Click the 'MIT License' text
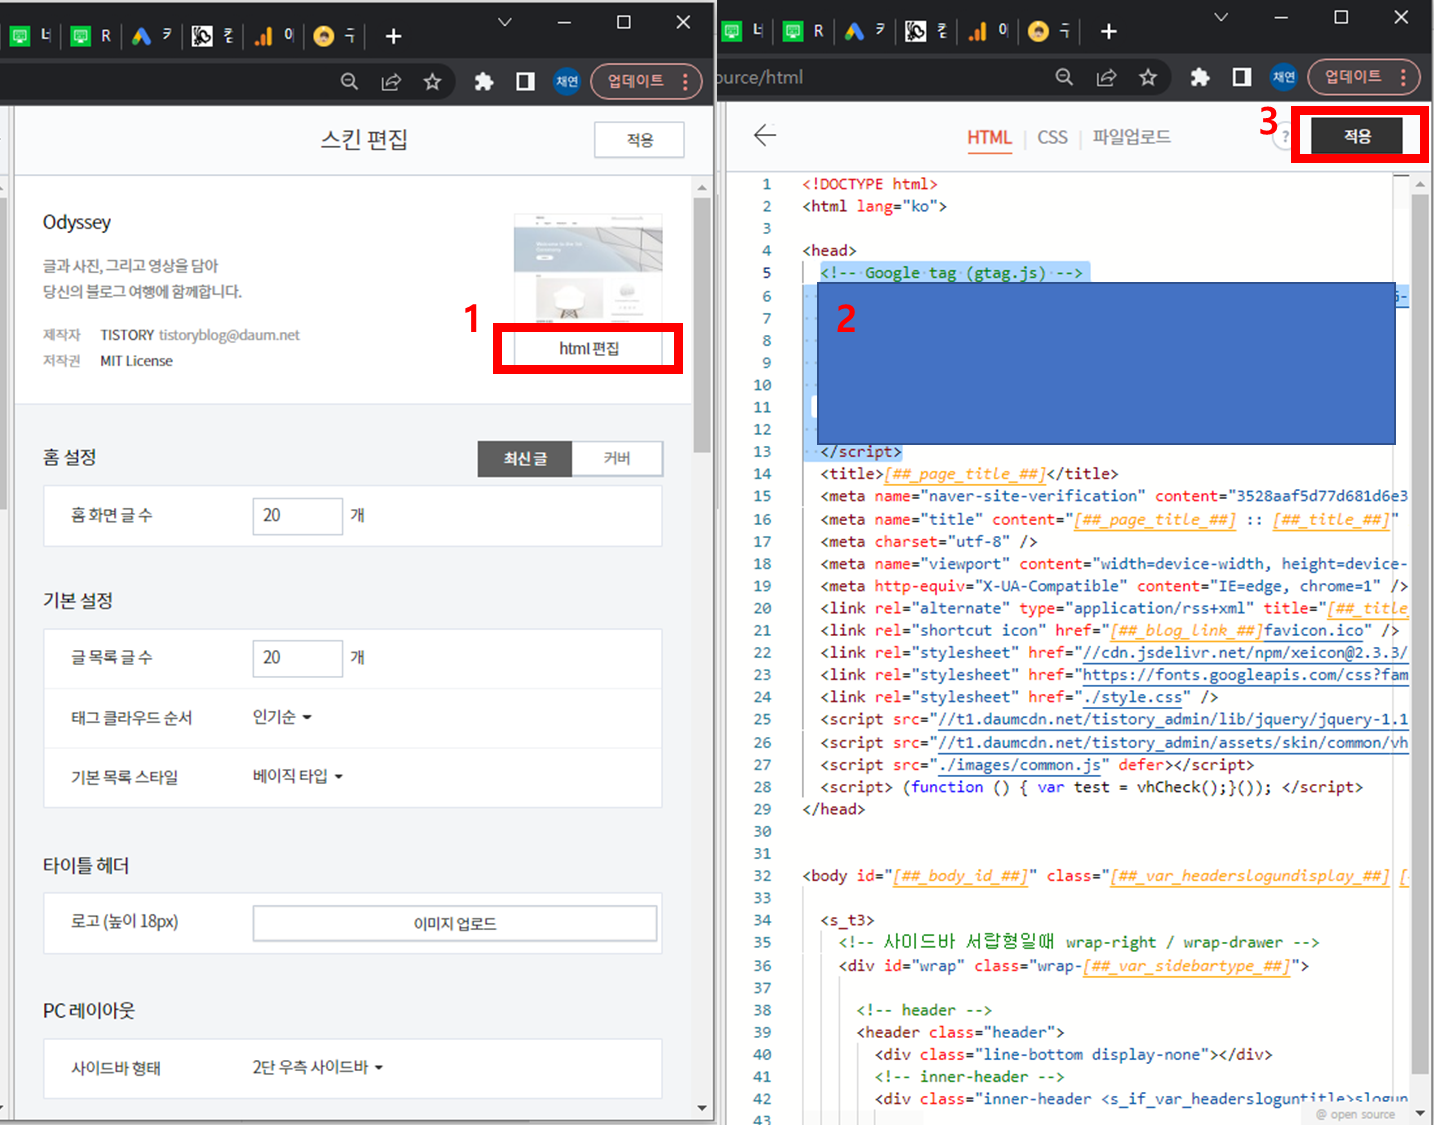 click(x=136, y=361)
